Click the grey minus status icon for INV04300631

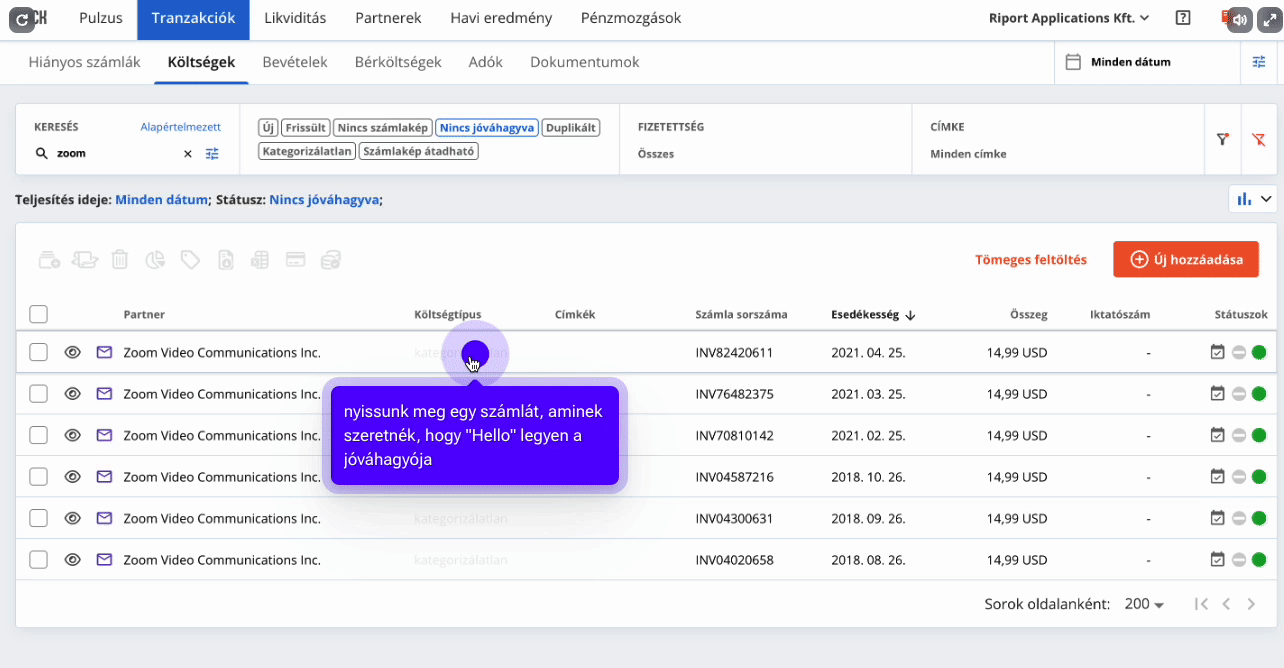pyautogui.click(x=1239, y=519)
